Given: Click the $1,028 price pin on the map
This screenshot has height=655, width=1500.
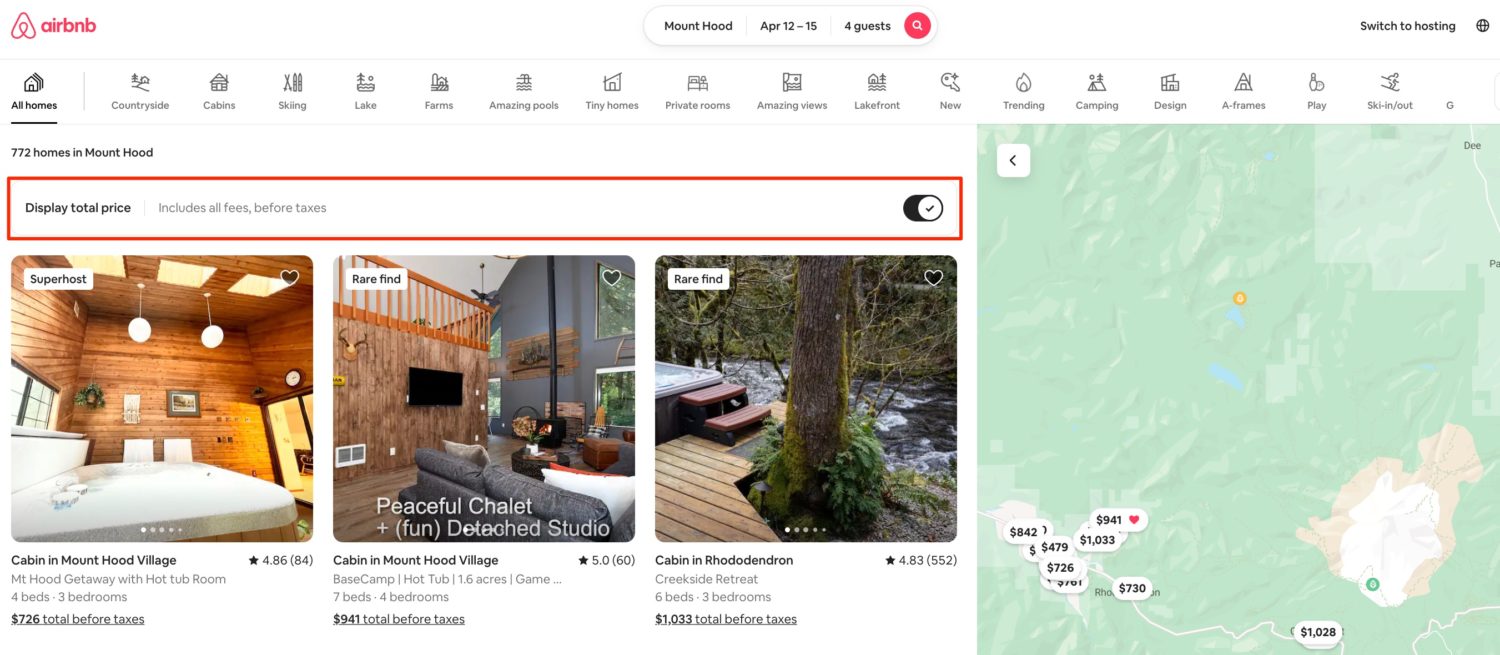Looking at the screenshot, I should click(x=1318, y=632).
